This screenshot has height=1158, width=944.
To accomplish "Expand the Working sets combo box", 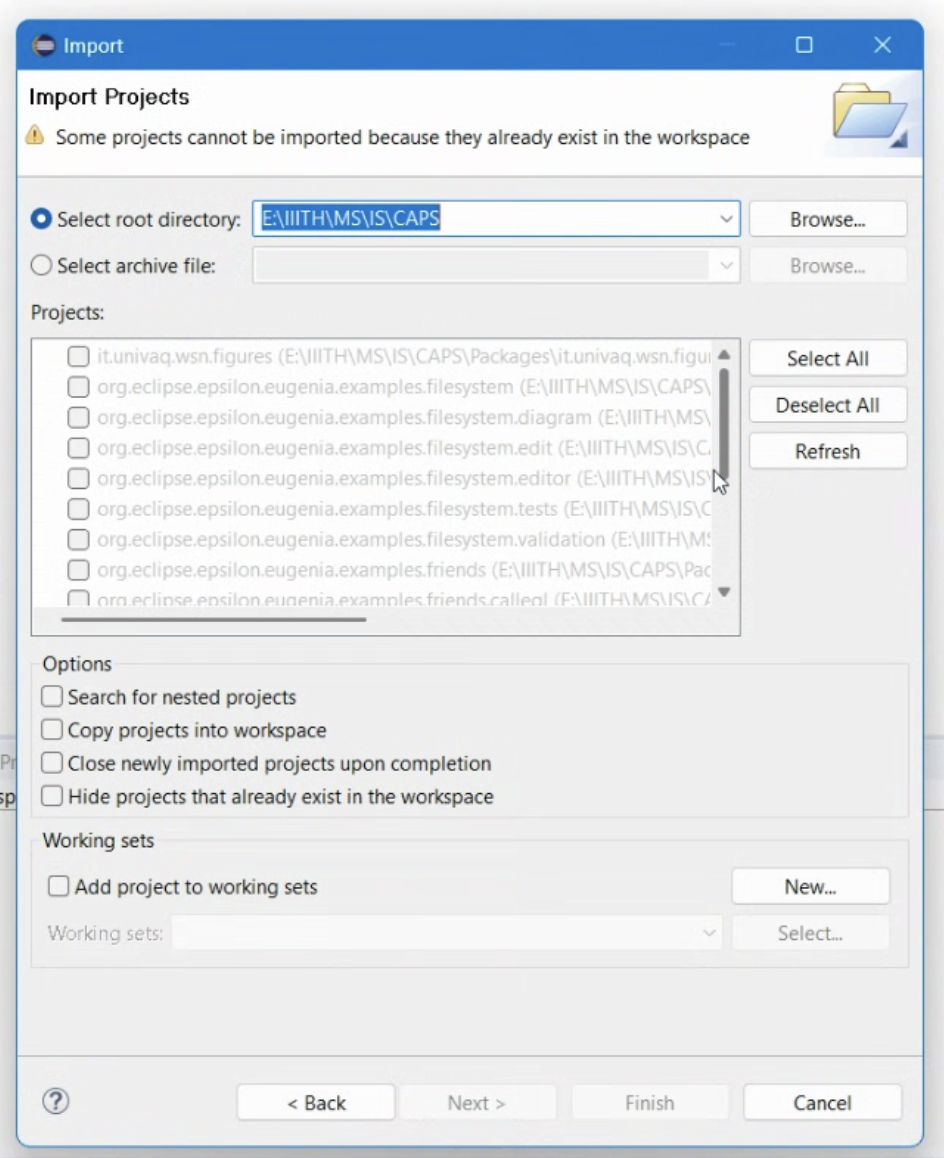I will [x=710, y=931].
